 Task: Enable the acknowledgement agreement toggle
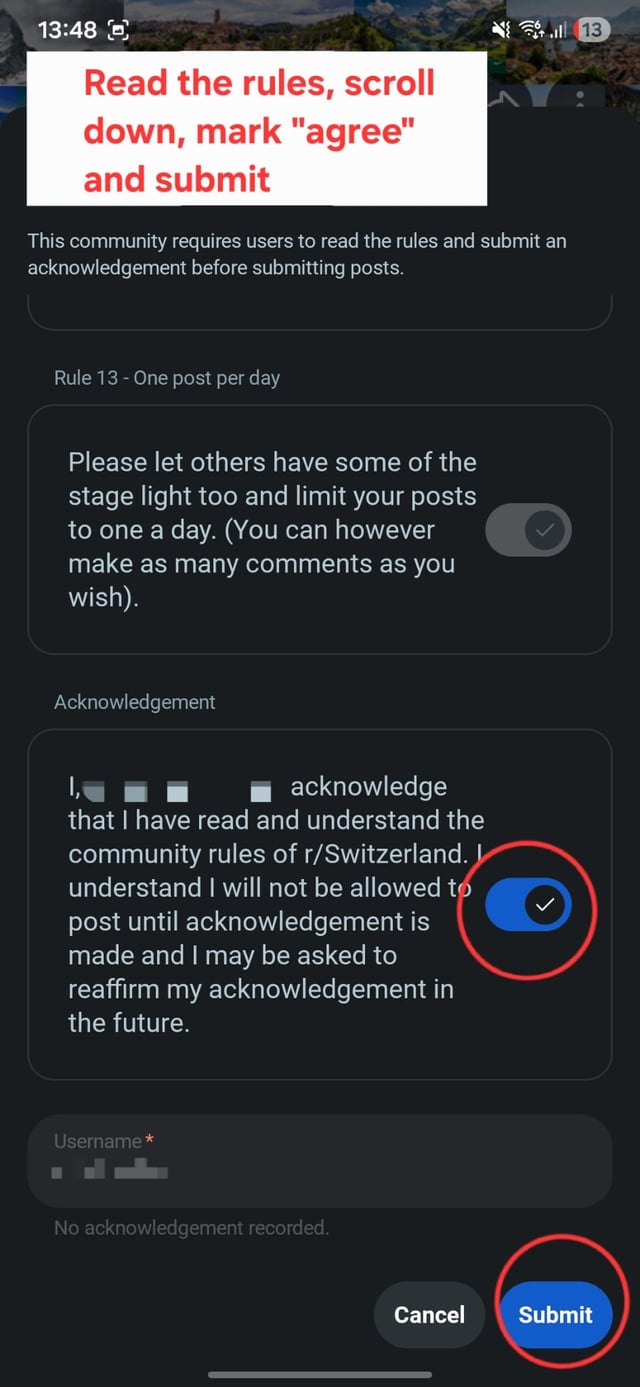(x=528, y=905)
